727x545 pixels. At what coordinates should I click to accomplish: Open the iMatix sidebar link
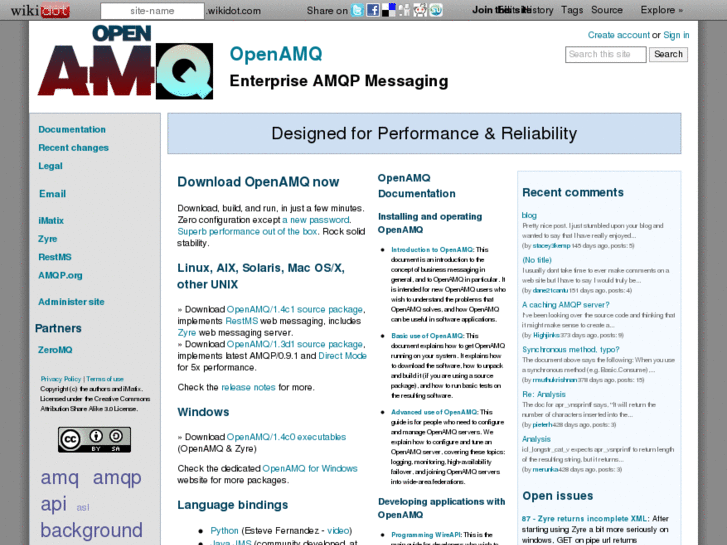pyautogui.click(x=51, y=221)
